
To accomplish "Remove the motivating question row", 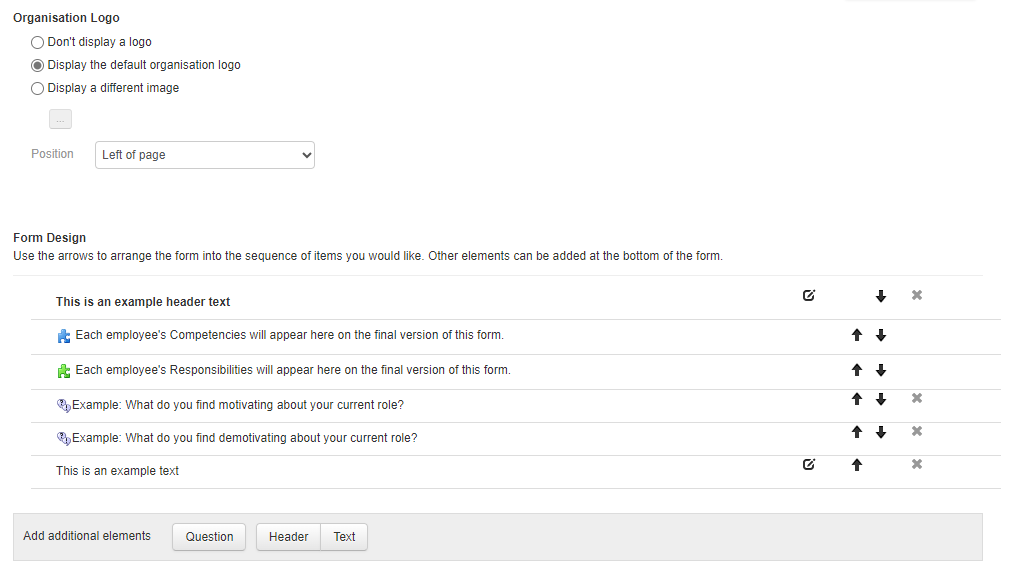I will click(917, 398).
